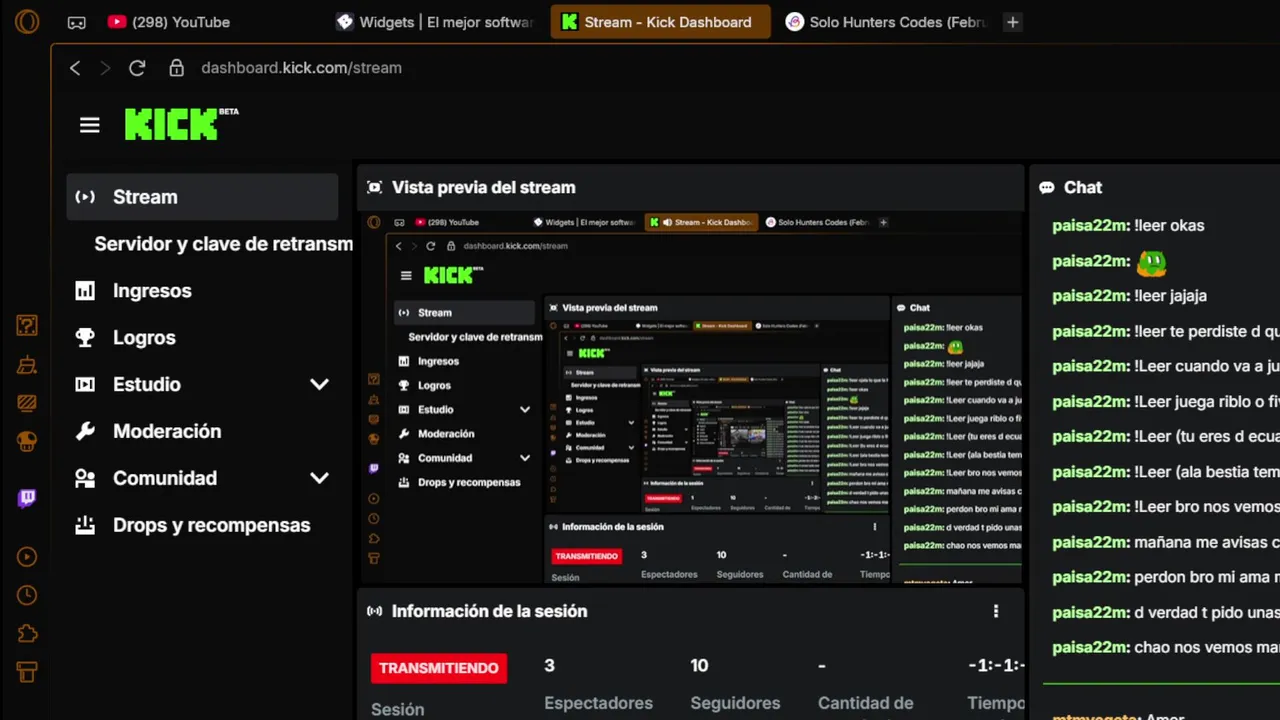
Task: Switch to the Widgets browser tab
Action: [x=435, y=22]
